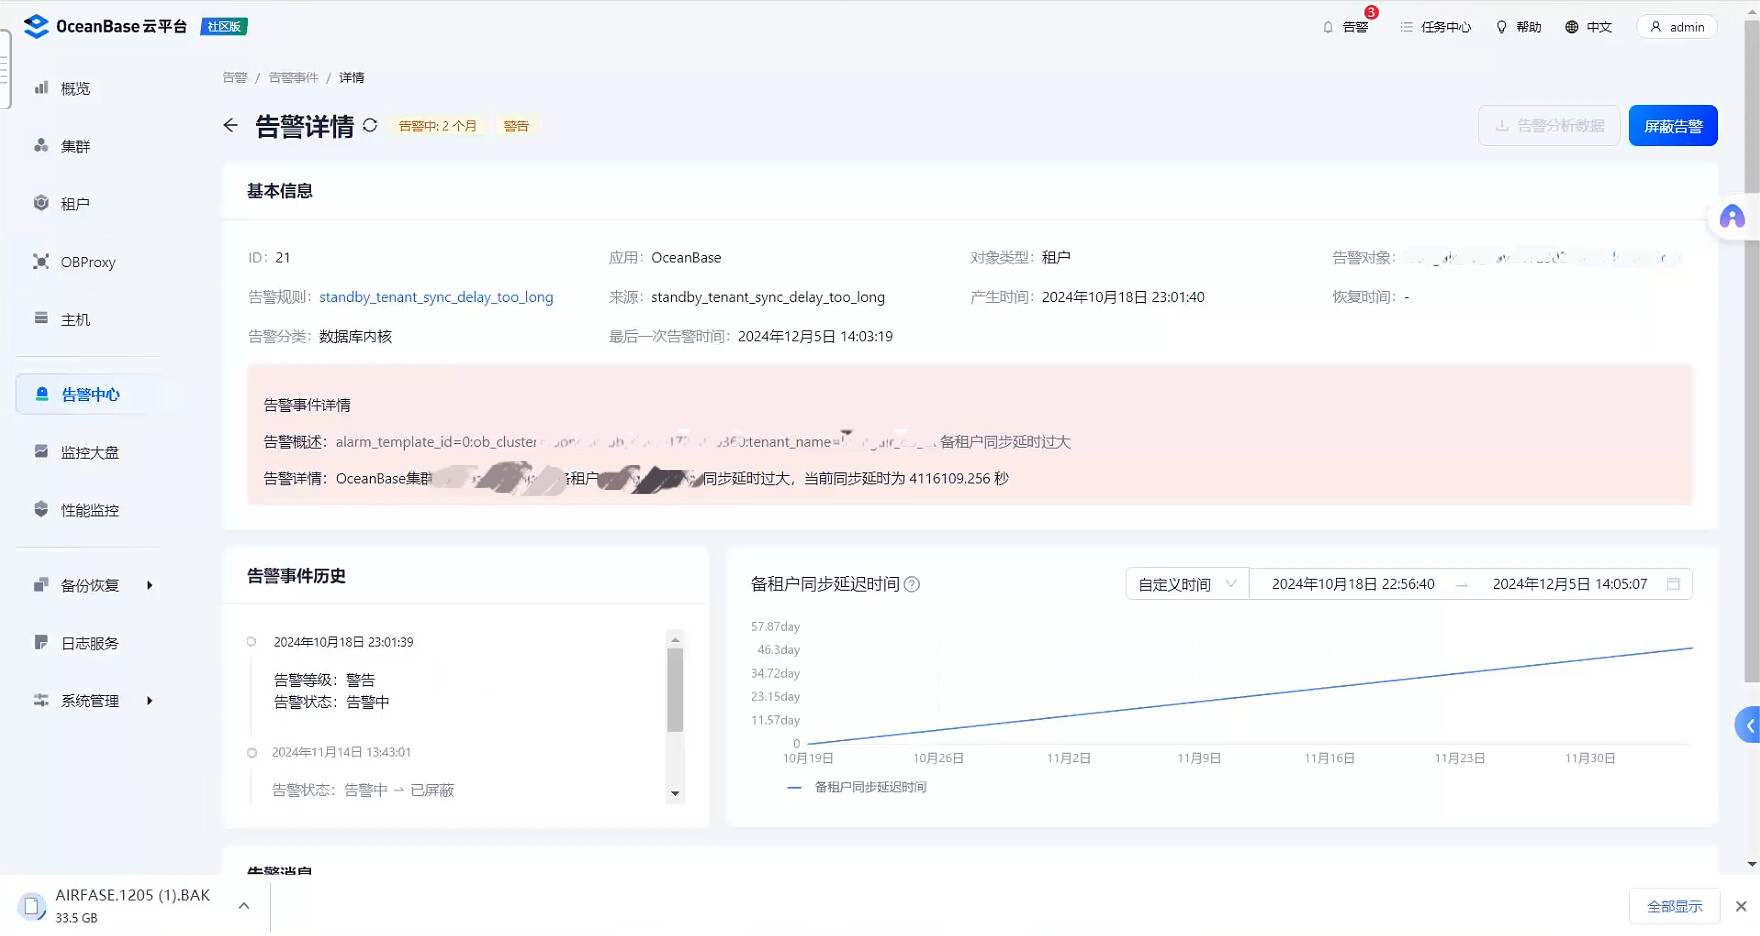Toggle 备租户同步延迟时间 chart legend
1760x936 pixels.
click(857, 787)
